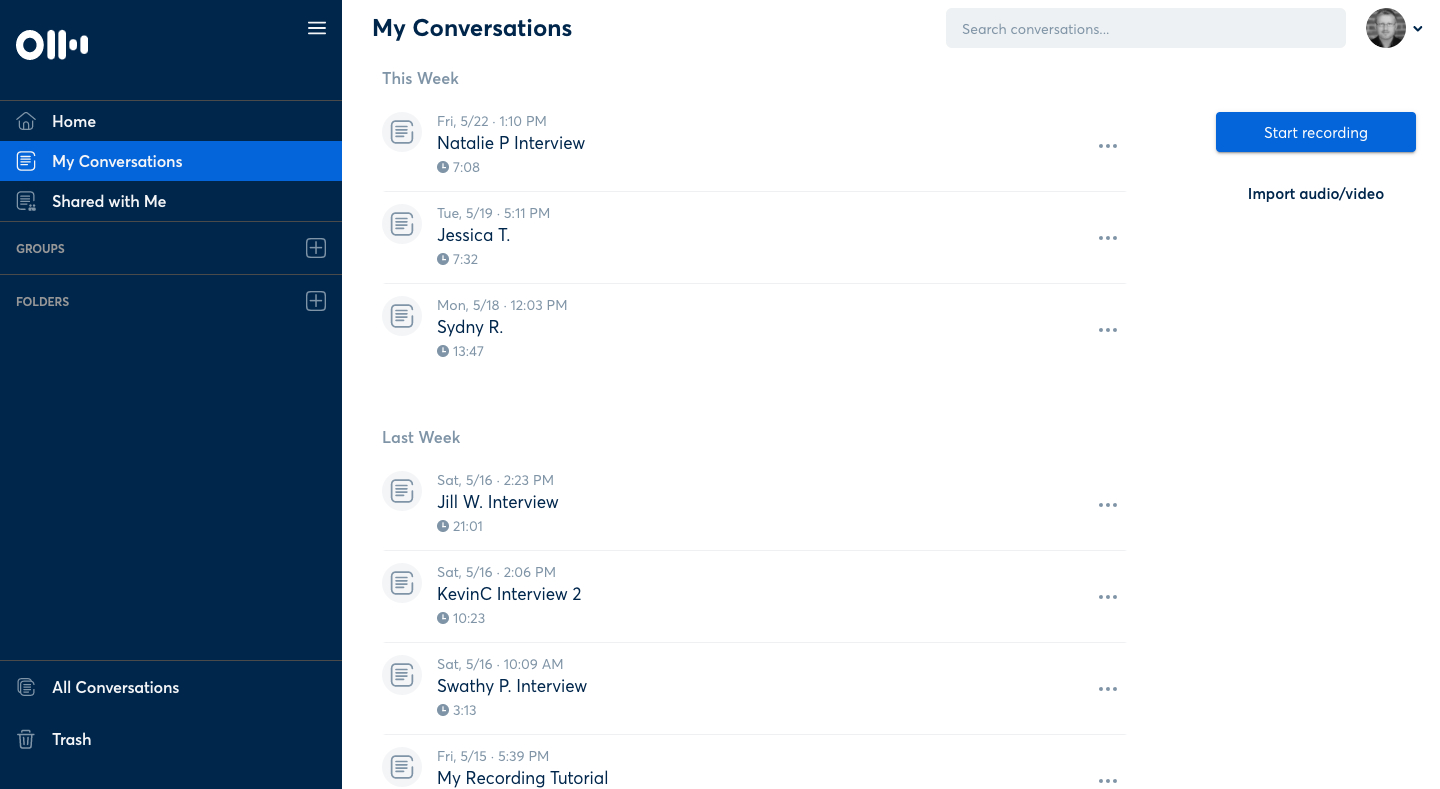Click the Otter logo in the sidebar
This screenshot has height=789, width=1440.
pyautogui.click(x=52, y=45)
